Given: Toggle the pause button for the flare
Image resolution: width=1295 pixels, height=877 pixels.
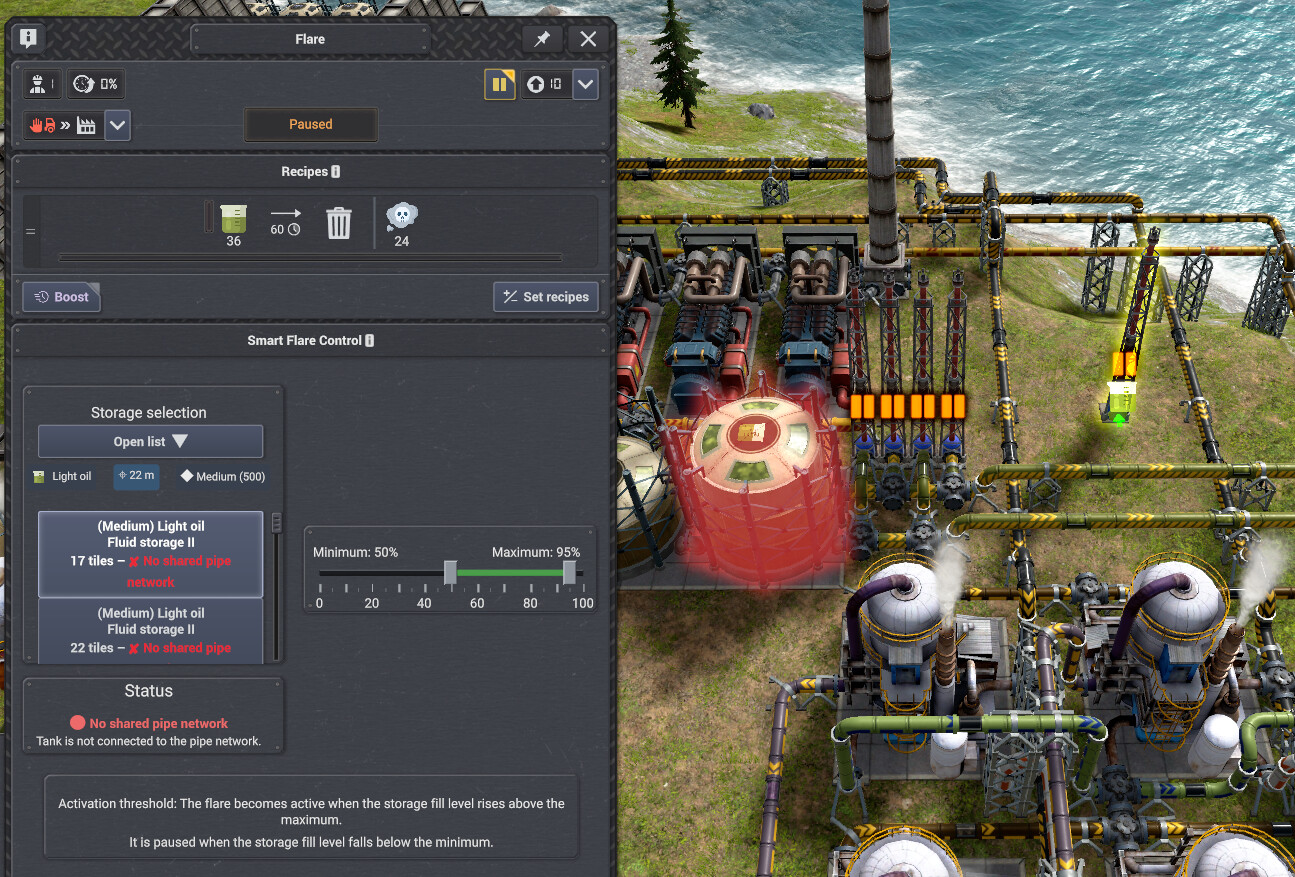Looking at the screenshot, I should [x=500, y=84].
